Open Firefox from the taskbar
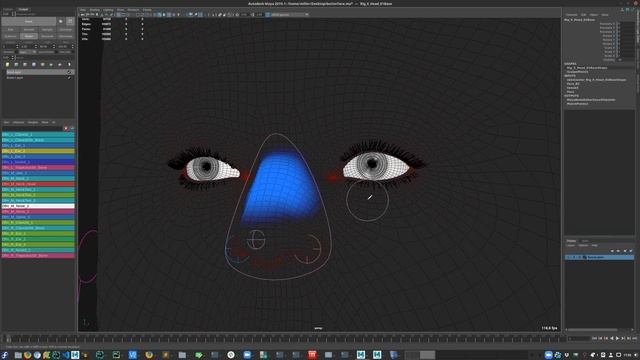The image size is (640, 360). click(x=27, y=355)
